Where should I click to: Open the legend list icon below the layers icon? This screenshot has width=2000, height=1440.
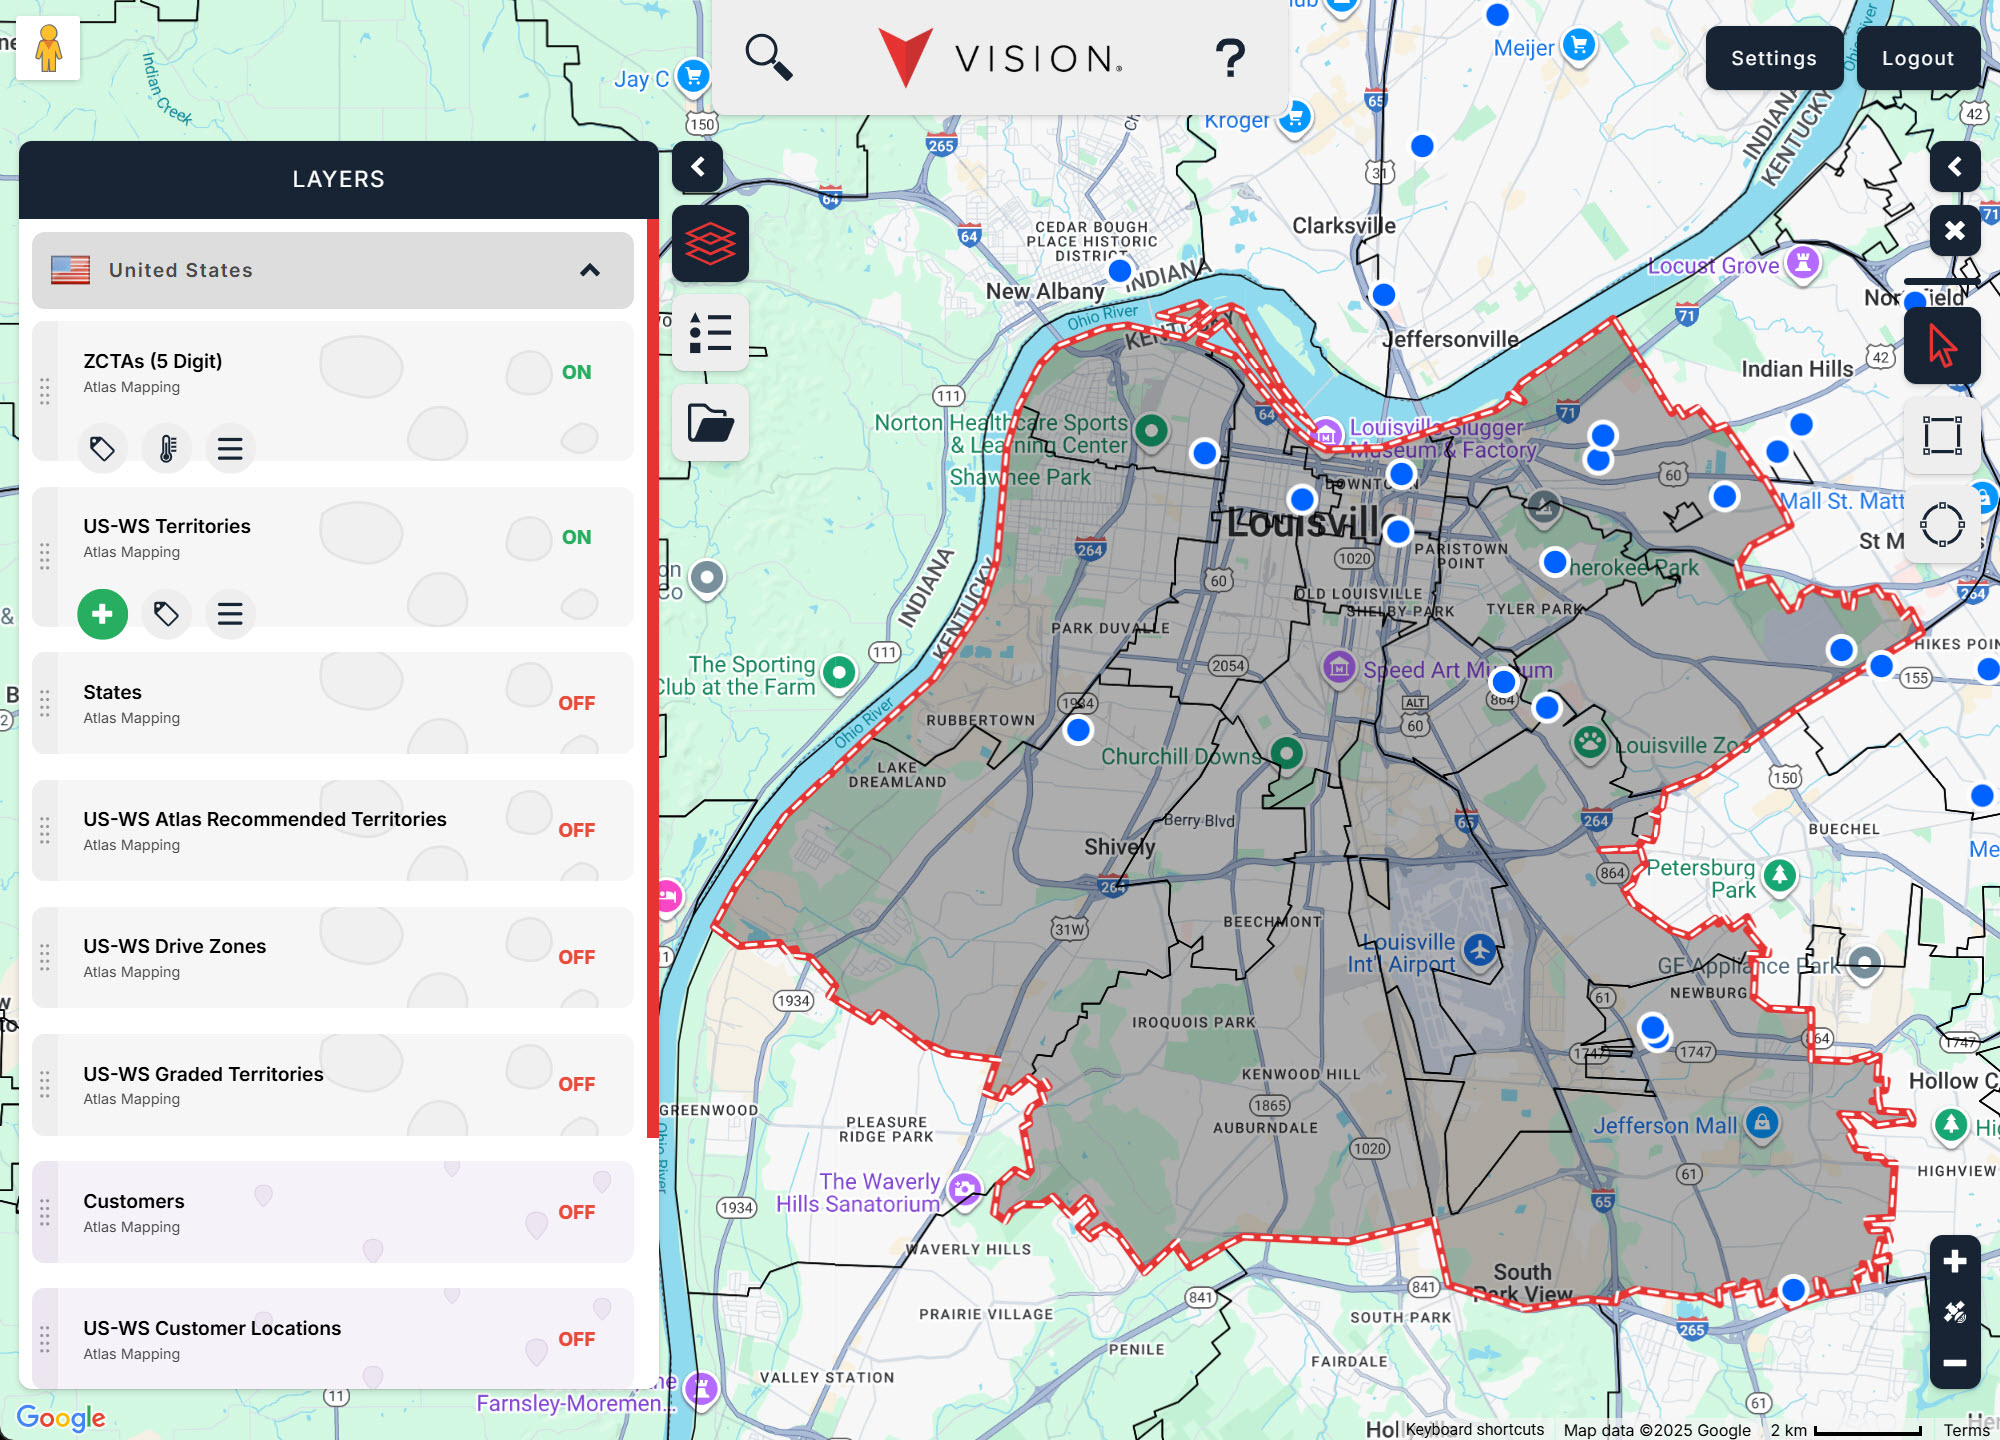(x=710, y=334)
